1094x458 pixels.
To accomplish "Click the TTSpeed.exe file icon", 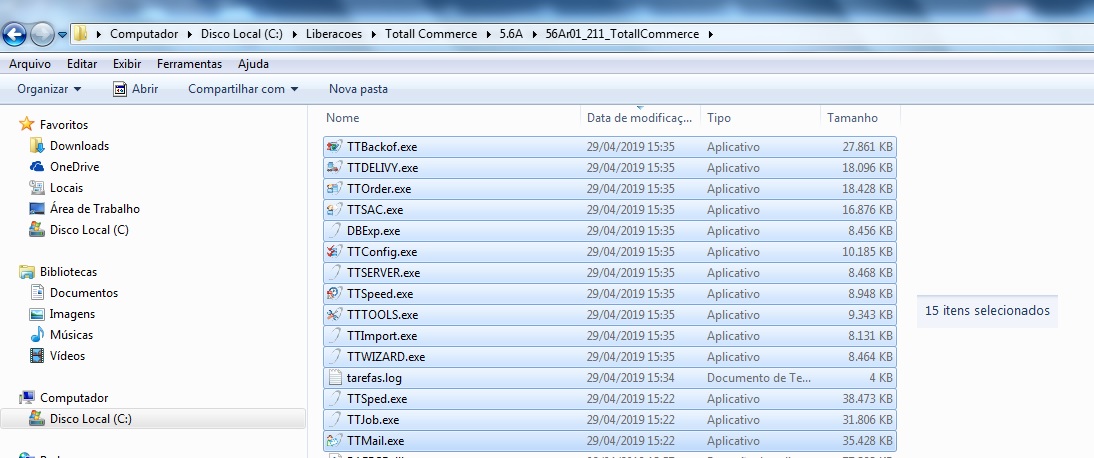I will pos(335,293).
